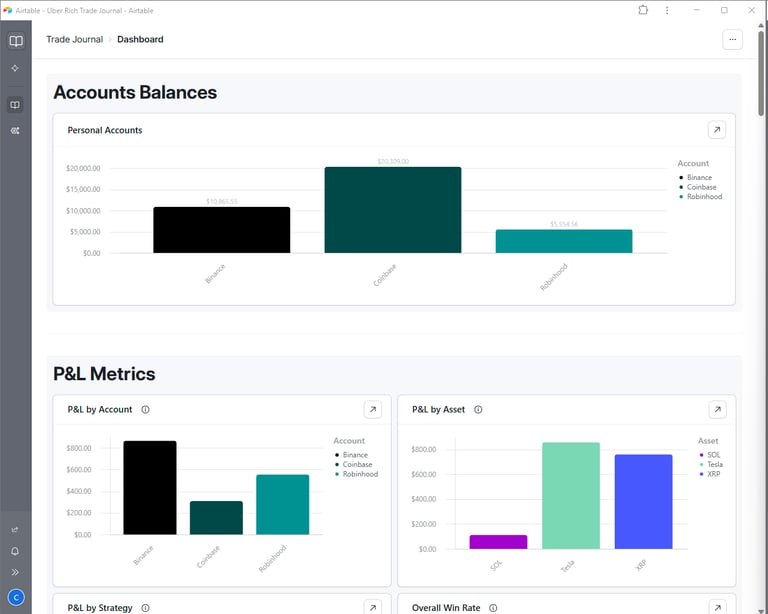This screenshot has width=768, height=614.
Task: Click the SOL bar in P&L by Asset
Action: pyautogui.click(x=498, y=542)
